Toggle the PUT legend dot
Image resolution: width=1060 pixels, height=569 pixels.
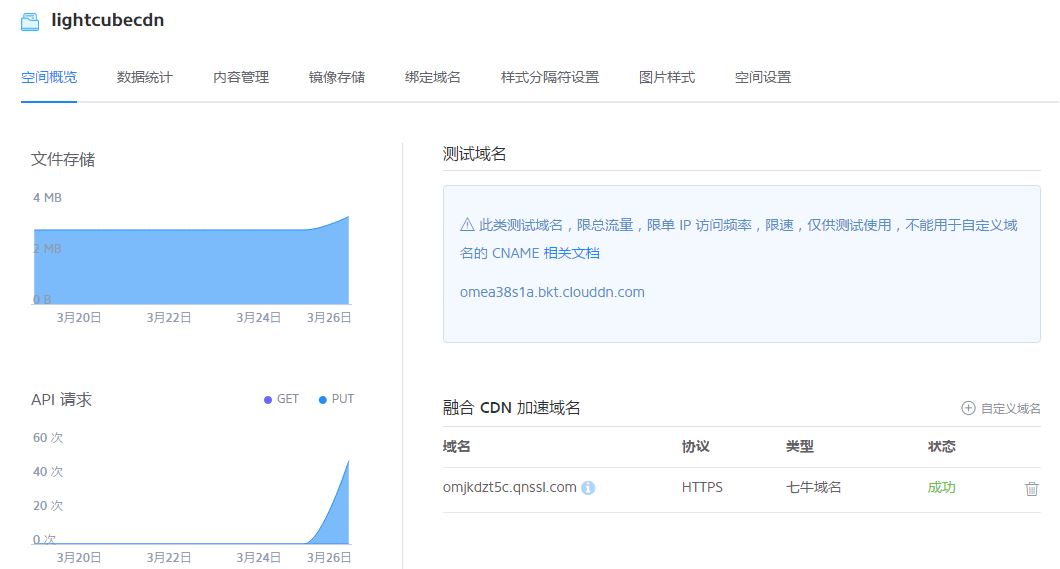point(322,399)
